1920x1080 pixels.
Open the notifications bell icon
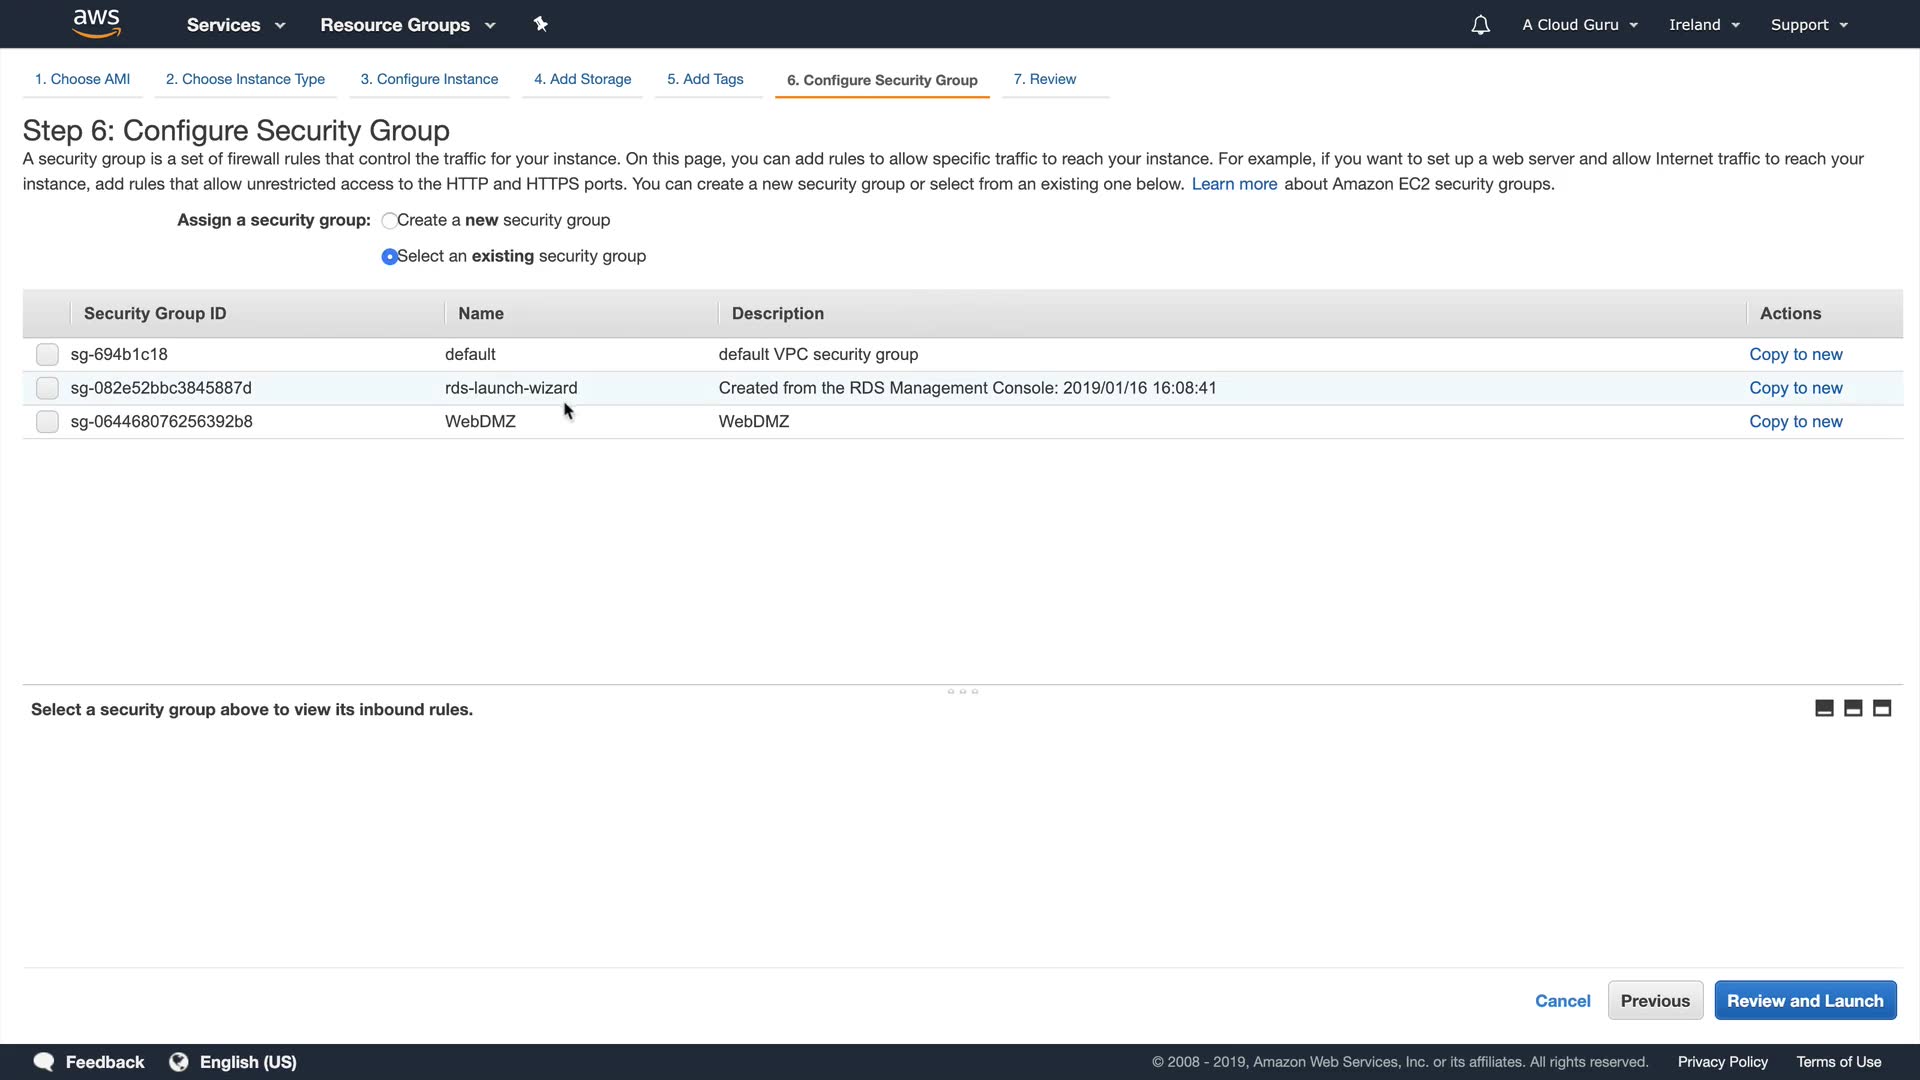tap(1480, 25)
